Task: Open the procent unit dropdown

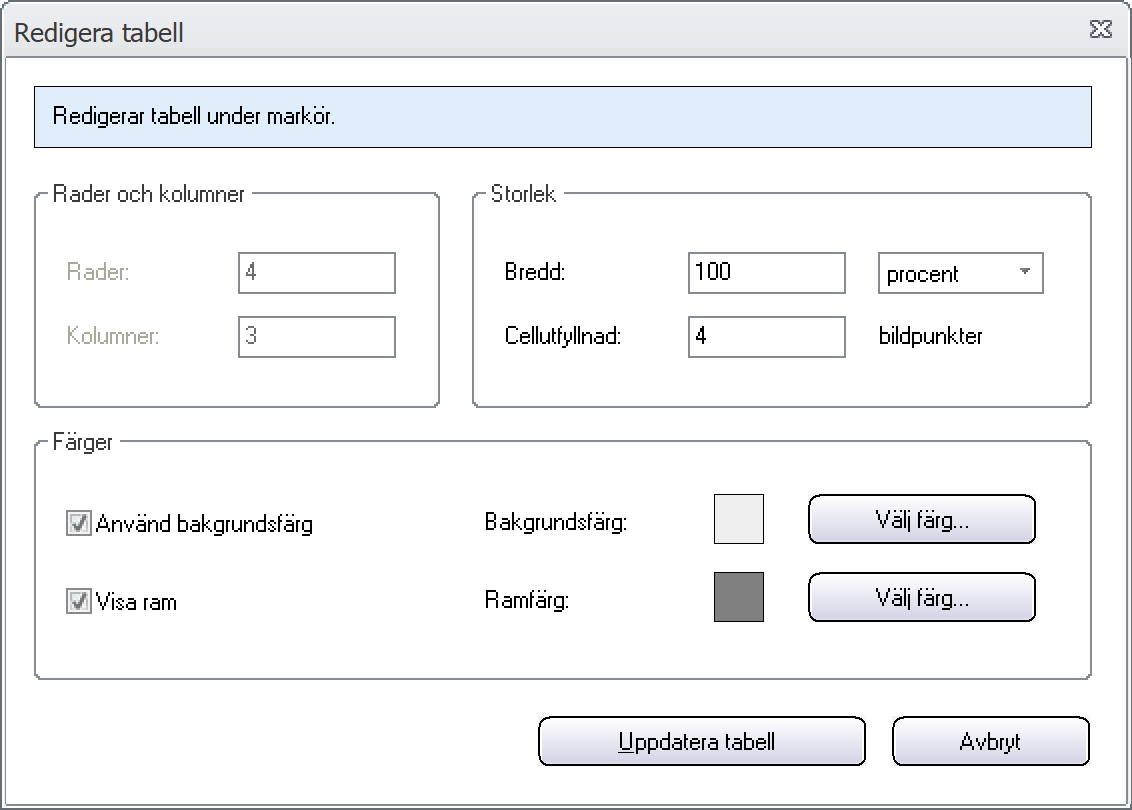Action: 960,273
